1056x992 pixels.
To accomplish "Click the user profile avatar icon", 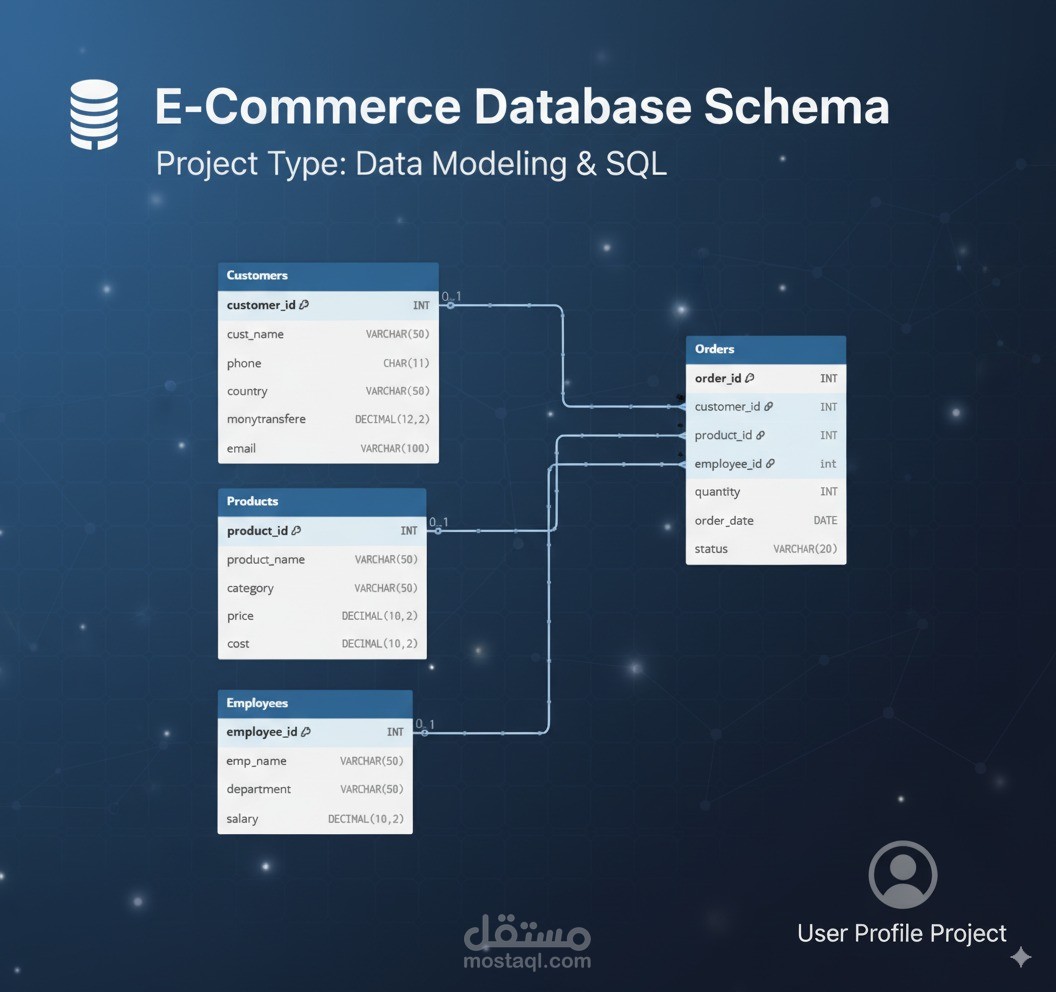I will coord(902,873).
